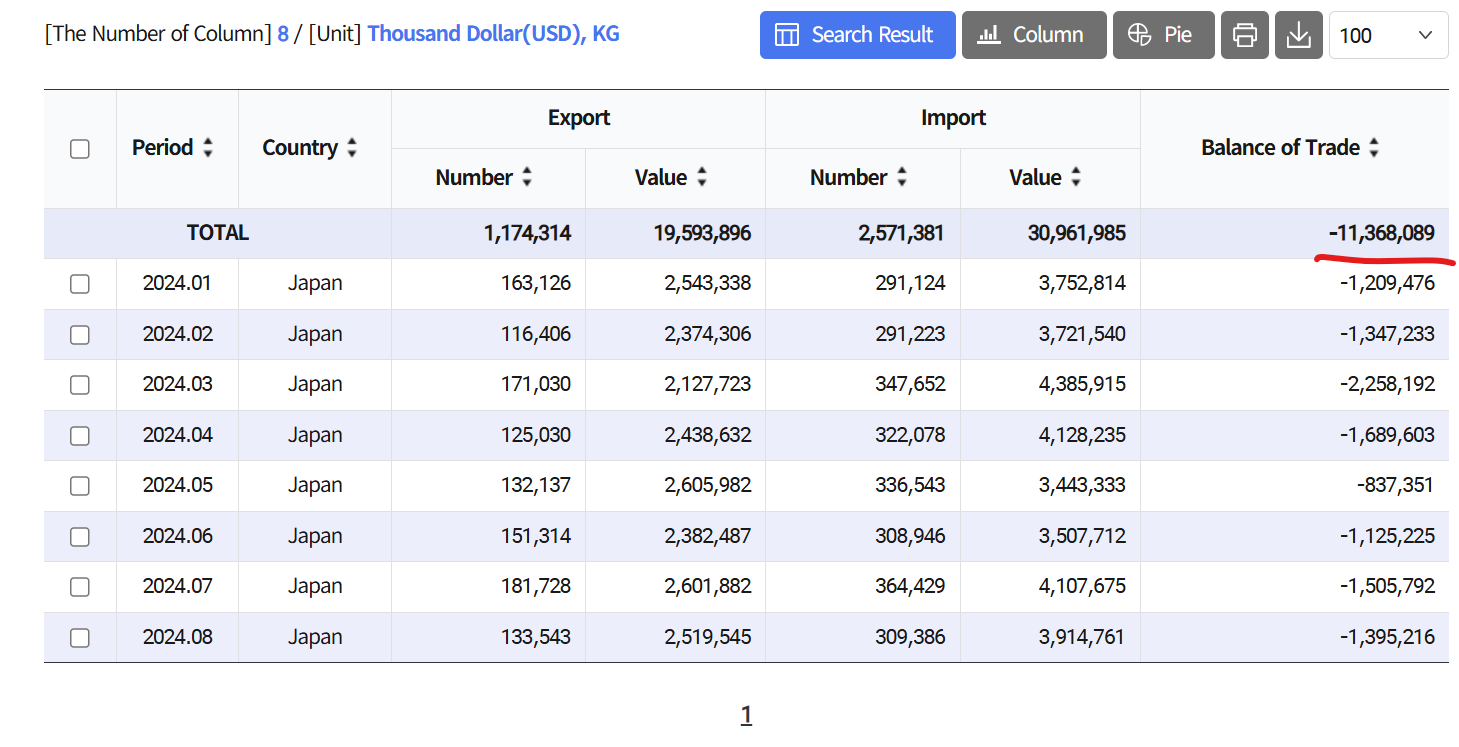
Task: Check the 2024.05 Japan row checkbox
Action: 80,486
